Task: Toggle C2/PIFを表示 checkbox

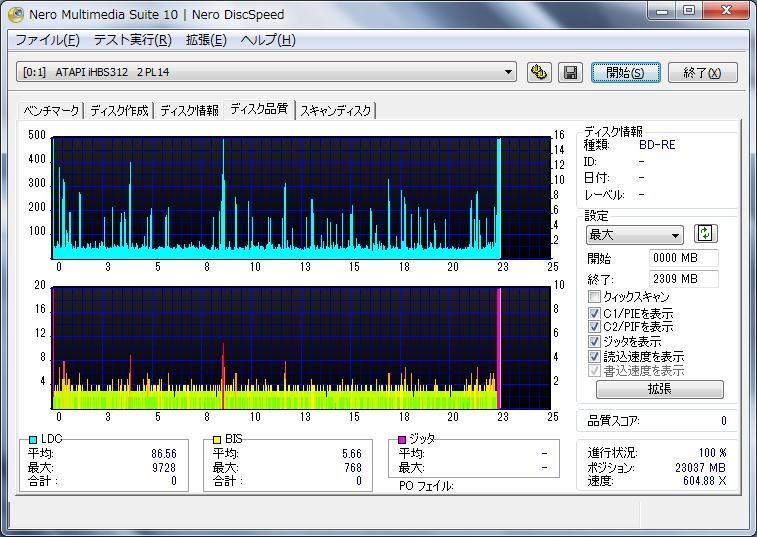Action: pos(594,326)
